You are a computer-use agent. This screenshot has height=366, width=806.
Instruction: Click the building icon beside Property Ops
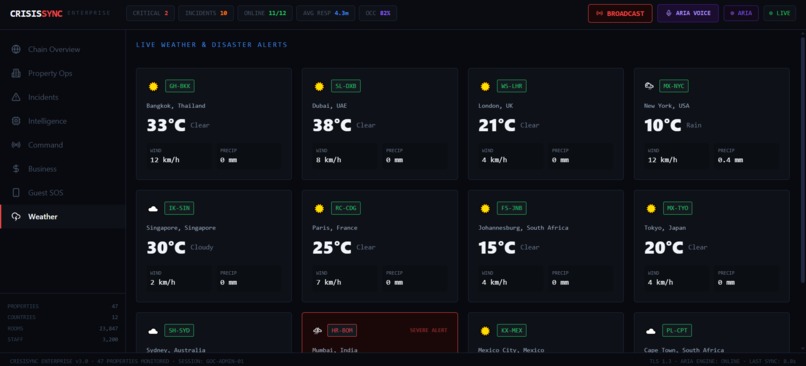click(x=16, y=74)
